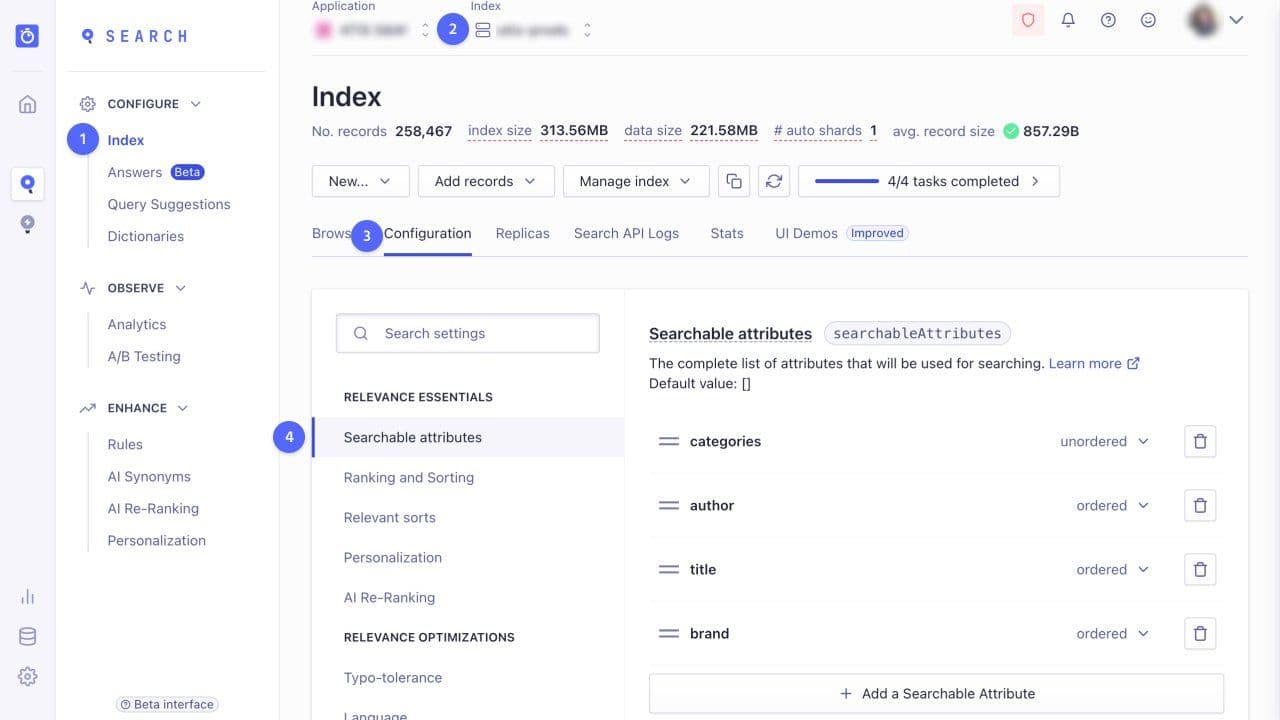Viewport: 1280px width, 720px height.
Task: Change title ordered dropdown
Action: [x=1112, y=569]
